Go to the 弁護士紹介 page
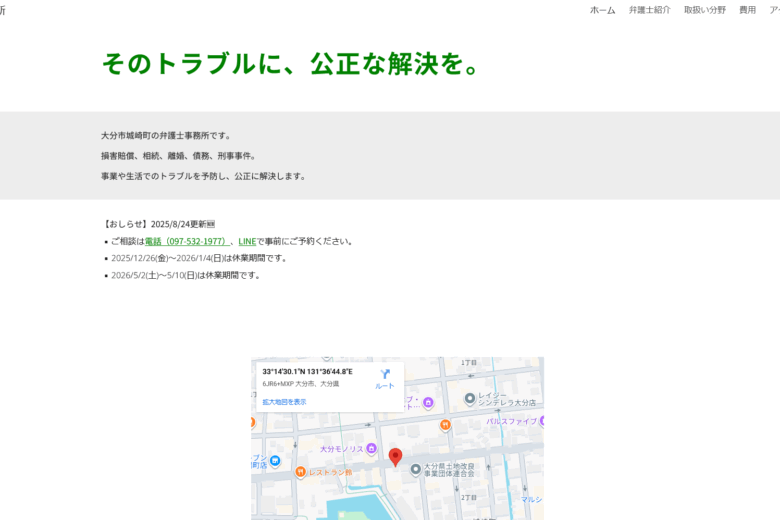 point(649,10)
